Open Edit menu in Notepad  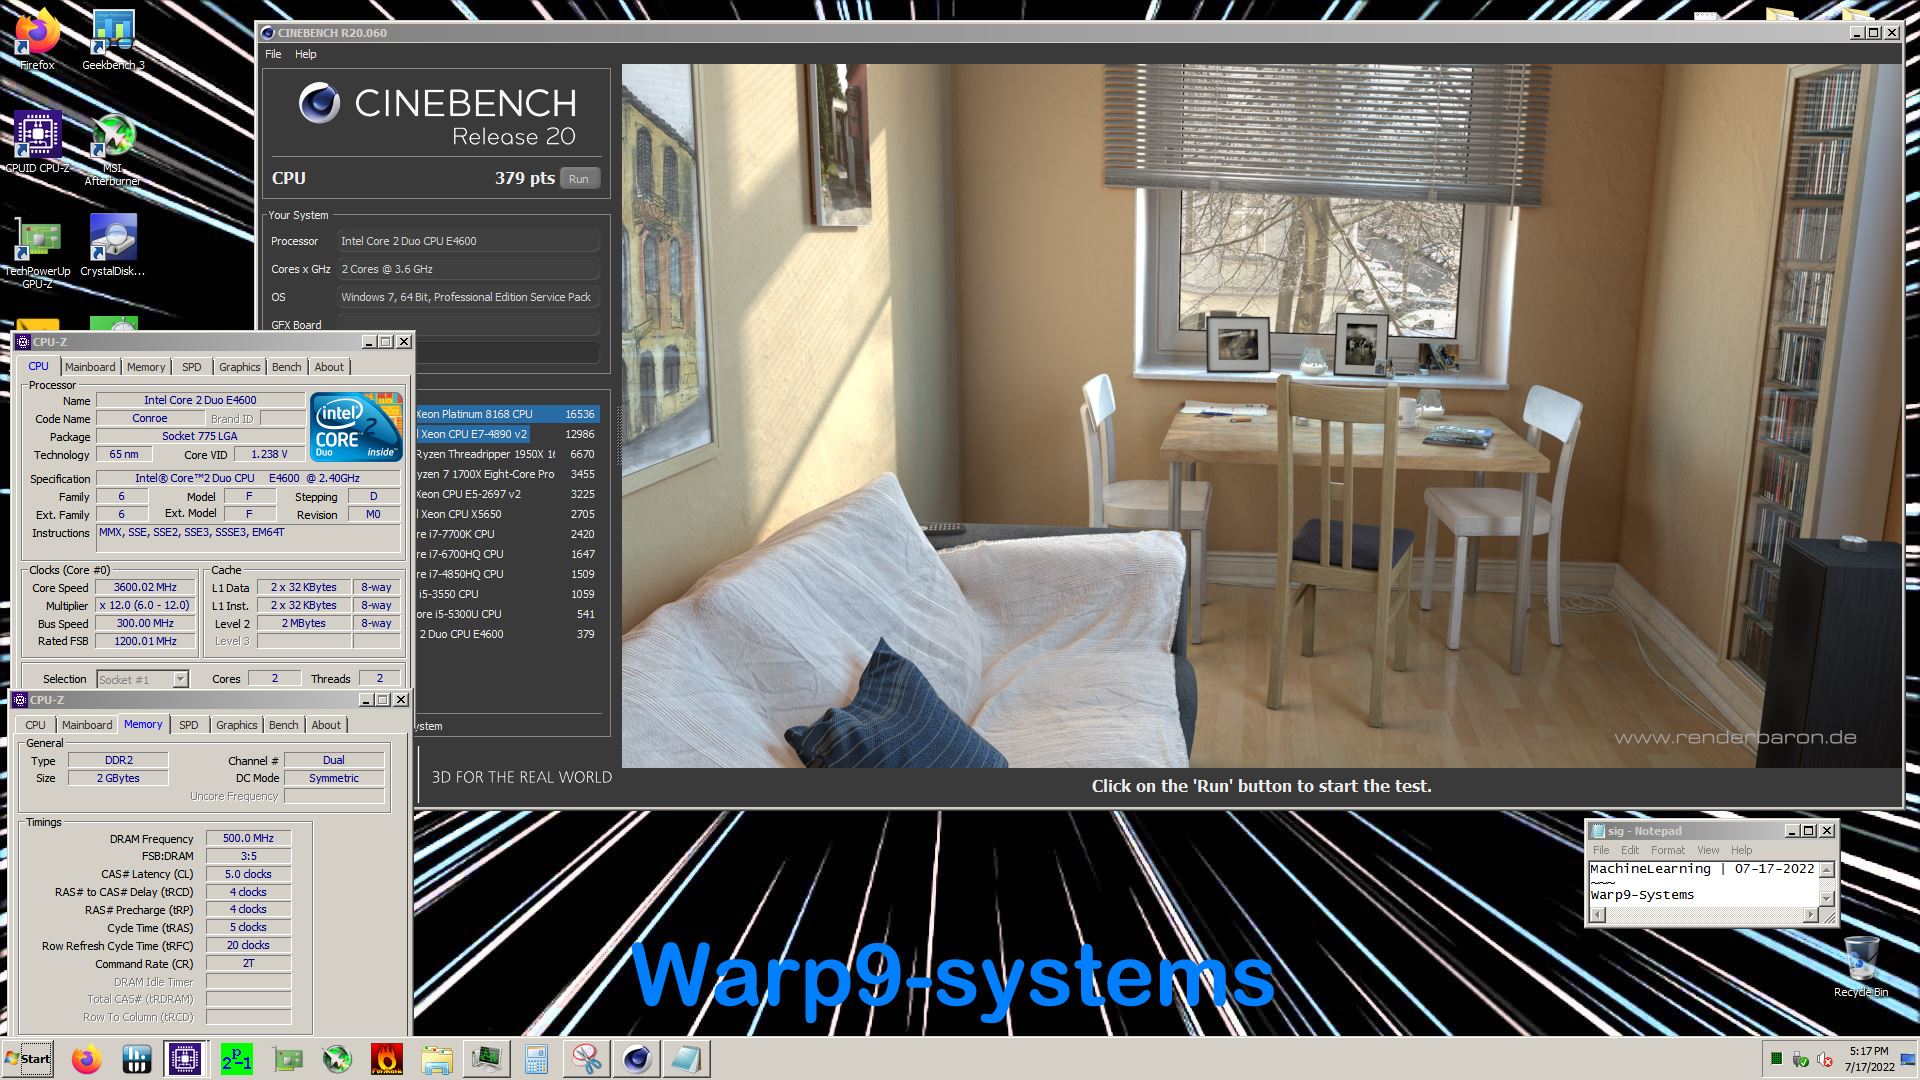1630,850
